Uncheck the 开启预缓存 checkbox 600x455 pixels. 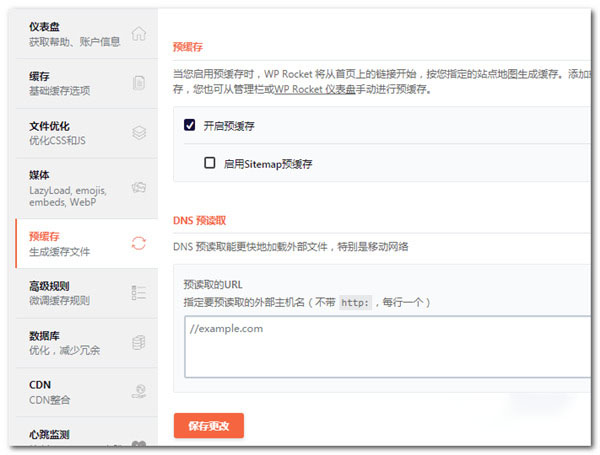pos(190,125)
